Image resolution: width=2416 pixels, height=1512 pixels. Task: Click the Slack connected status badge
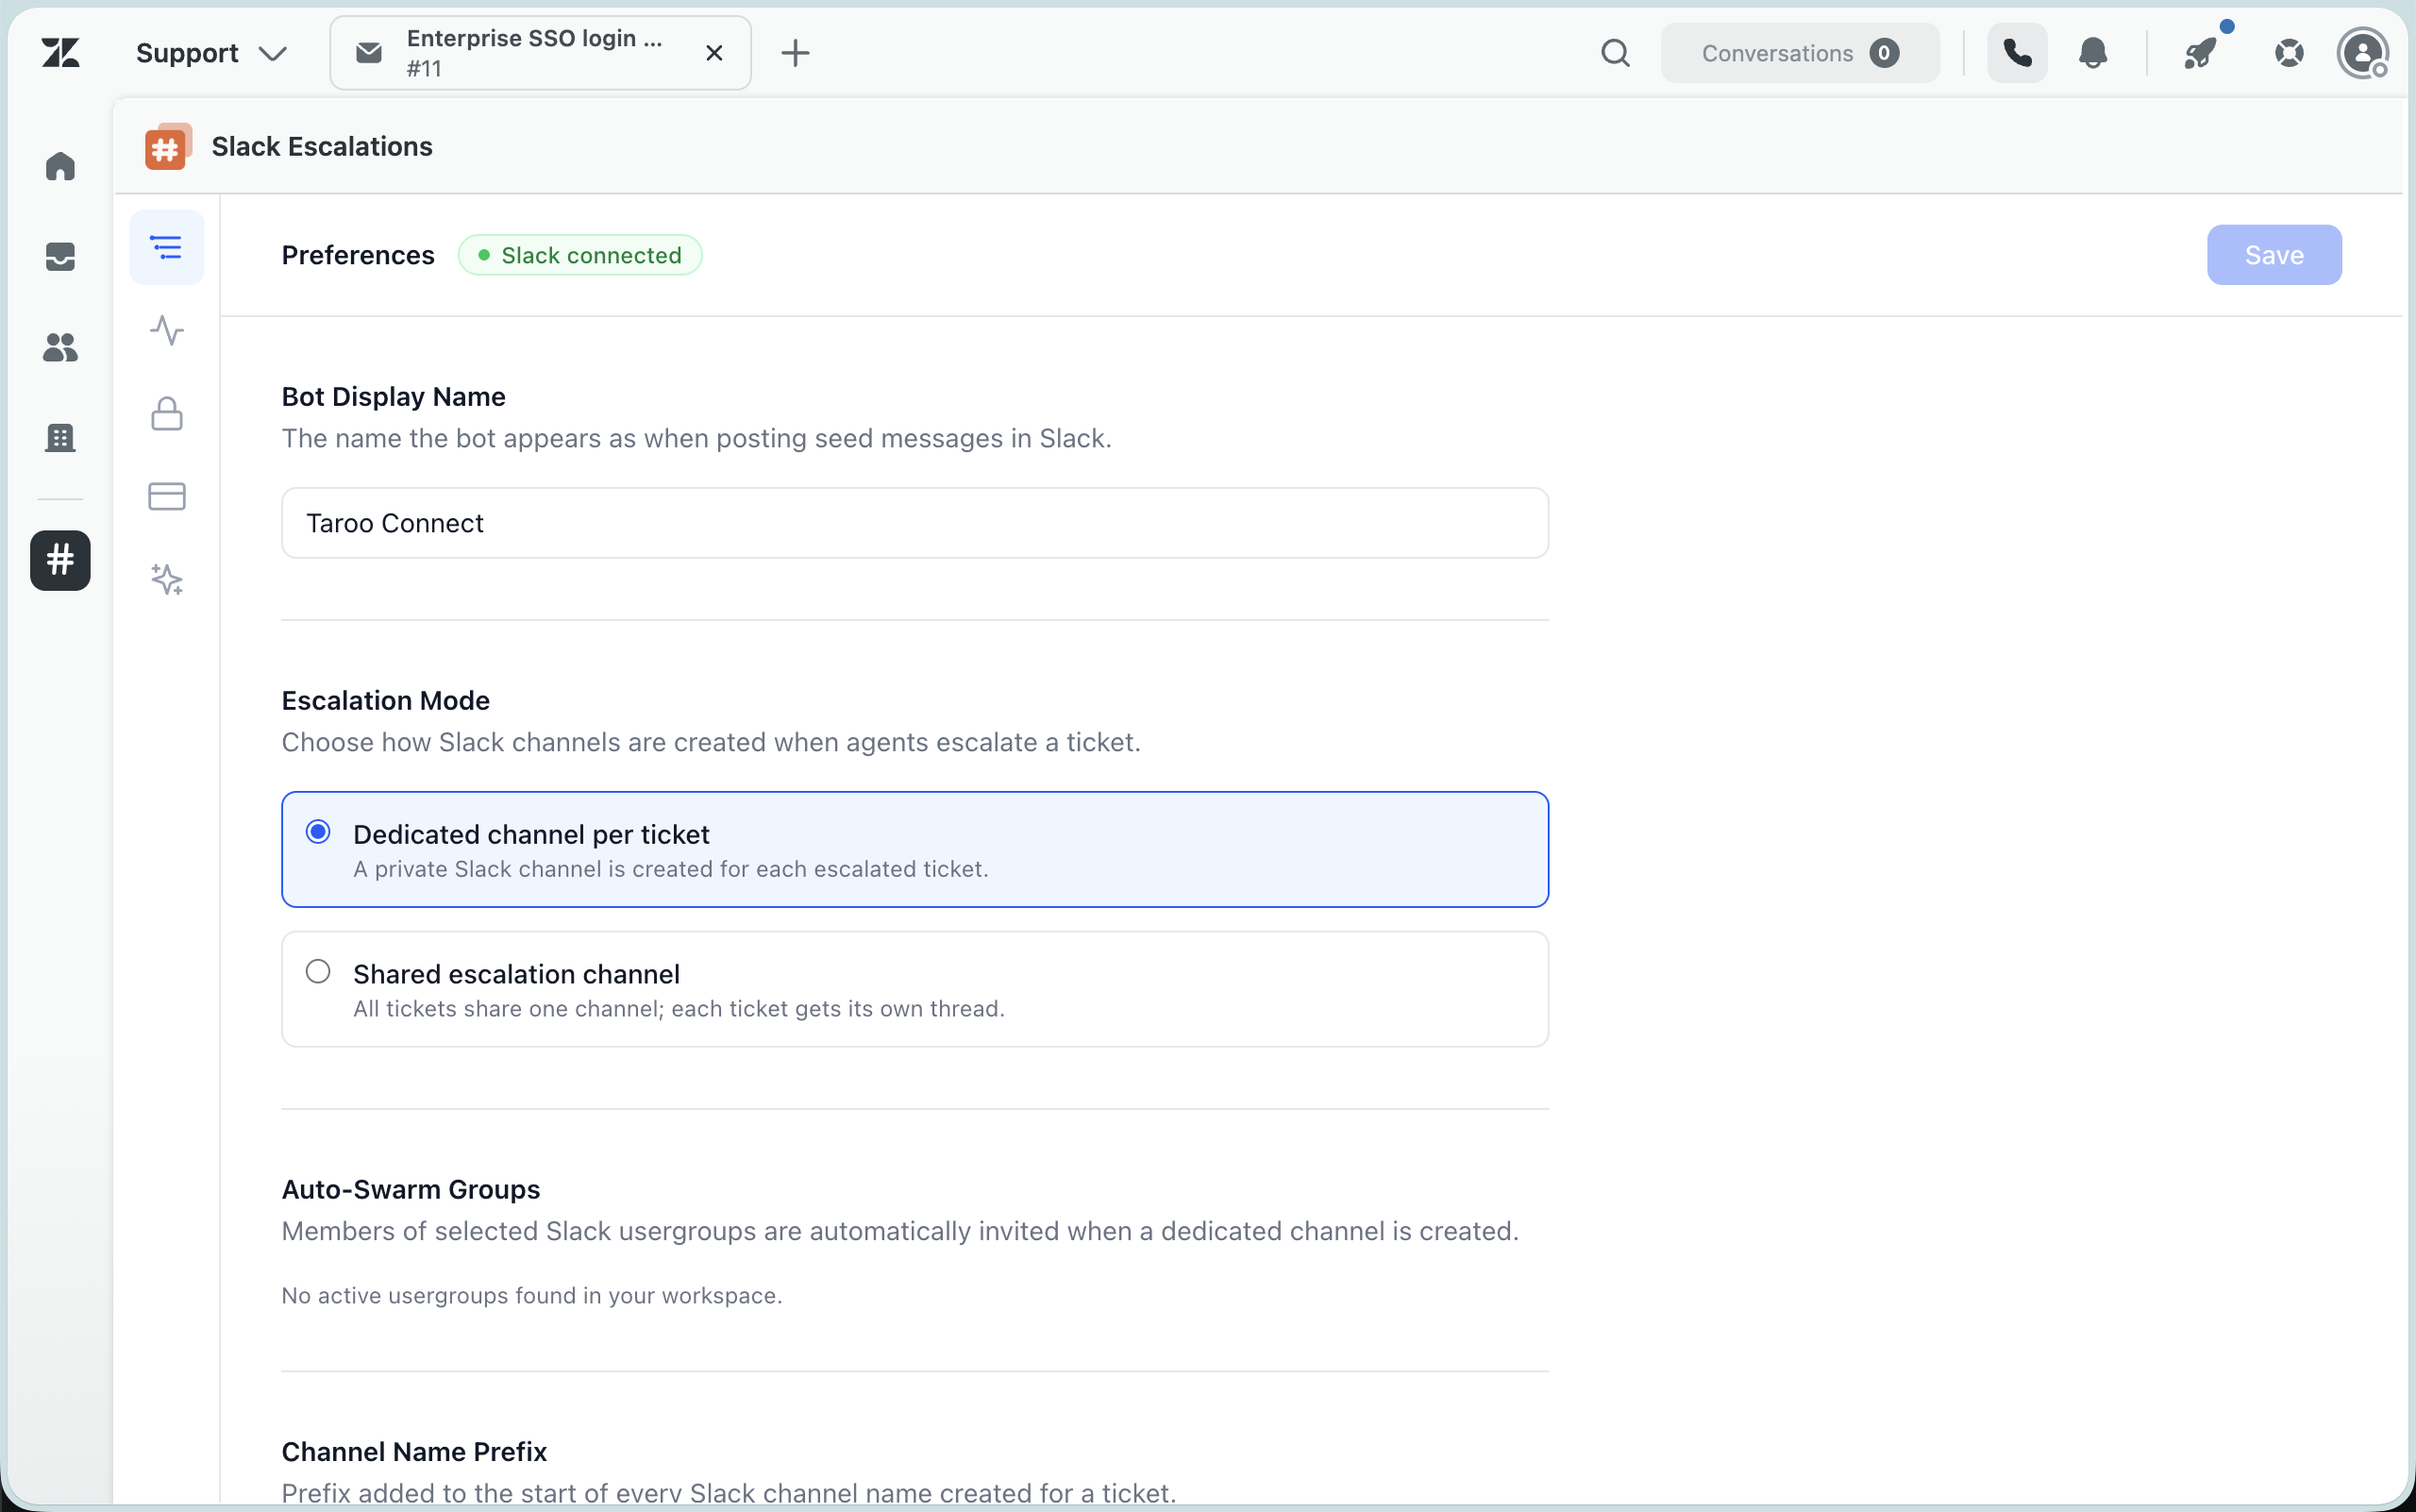point(580,255)
